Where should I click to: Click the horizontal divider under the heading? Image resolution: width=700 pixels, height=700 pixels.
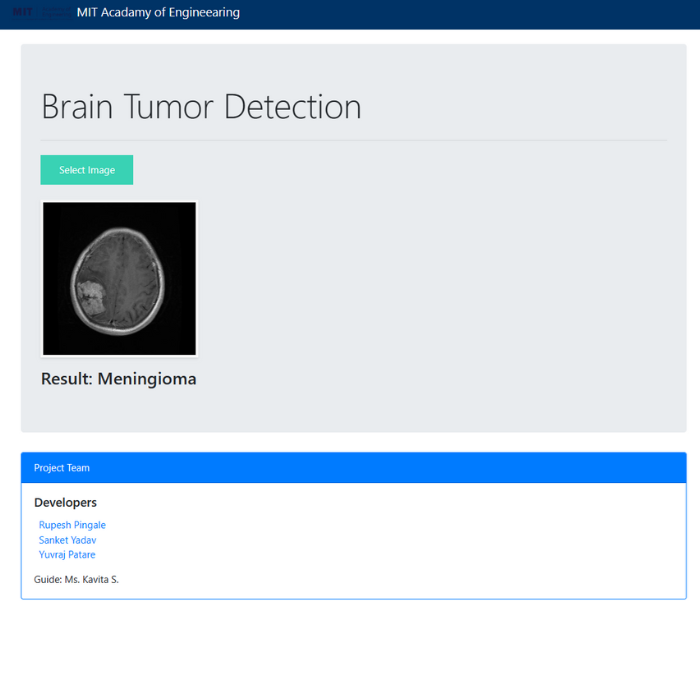point(353,141)
